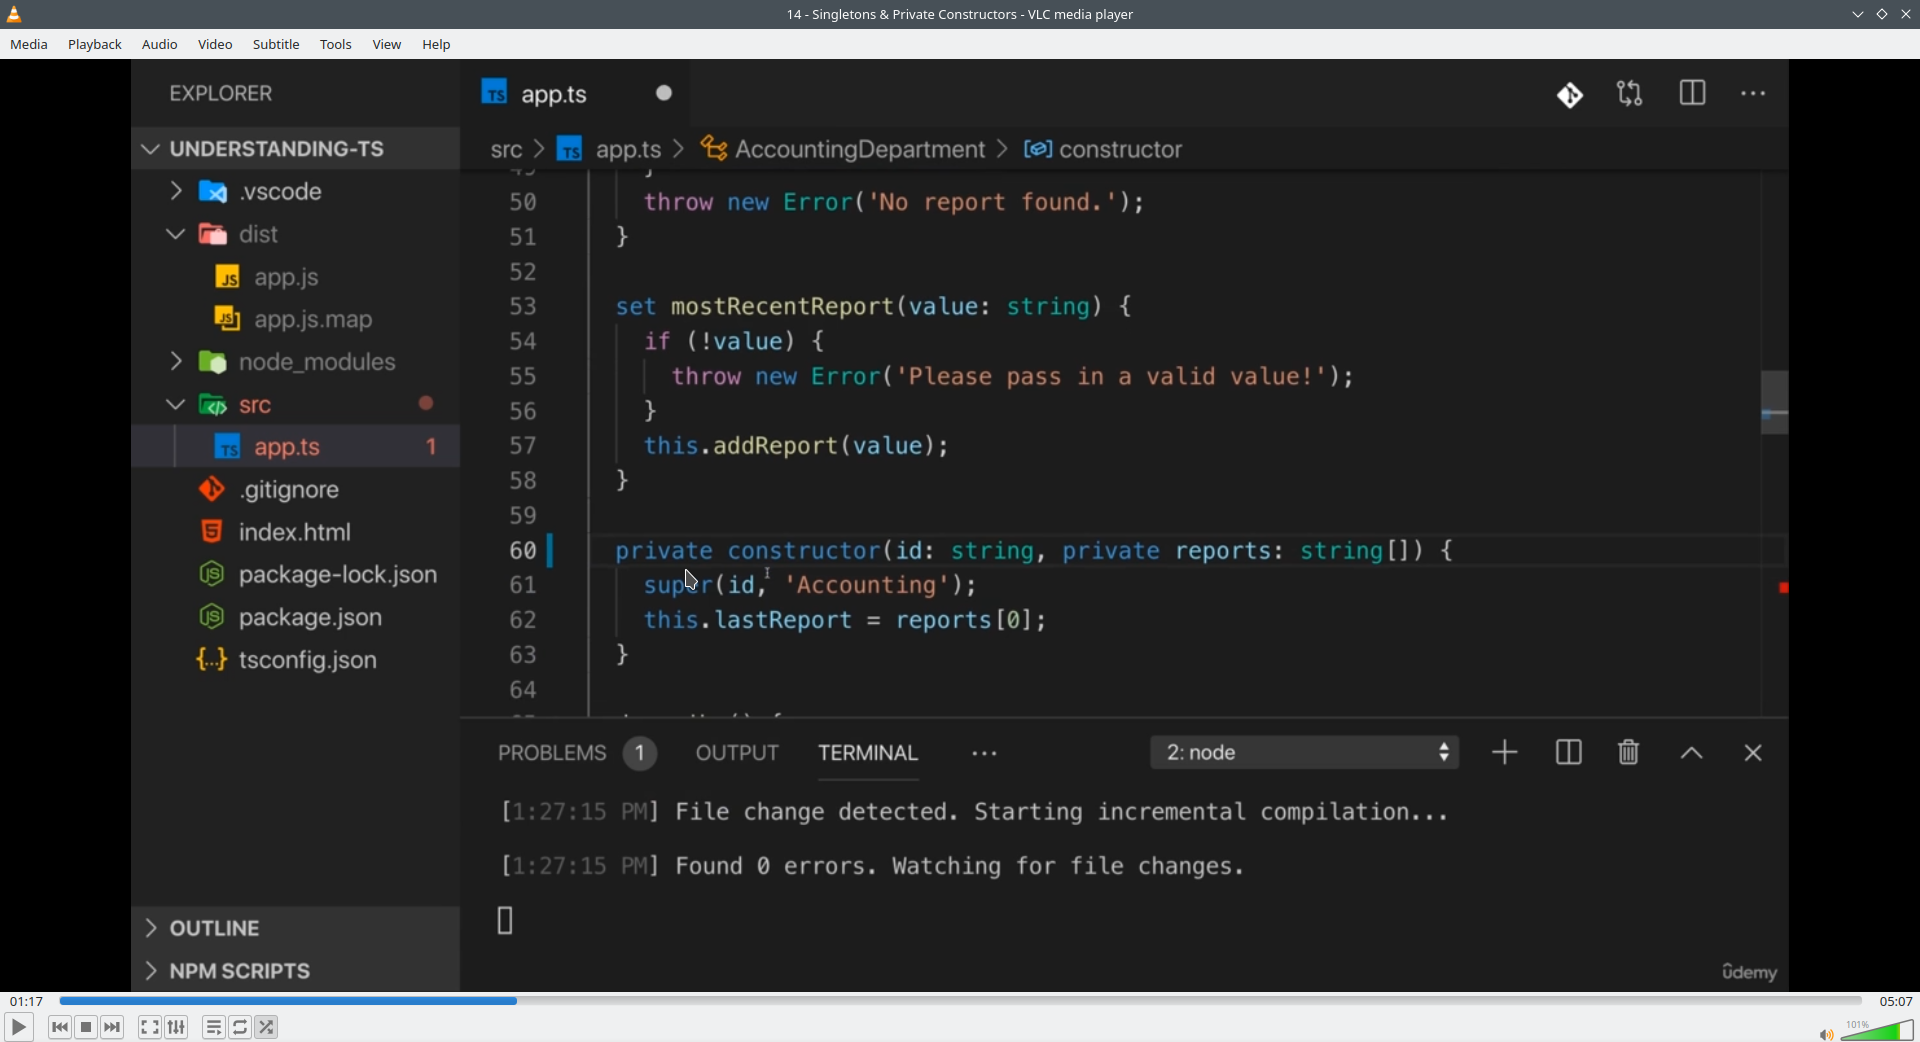Viewport: 1920px width, 1042px height.
Task: Switch to the OUTPUT panel tab
Action: 737,753
